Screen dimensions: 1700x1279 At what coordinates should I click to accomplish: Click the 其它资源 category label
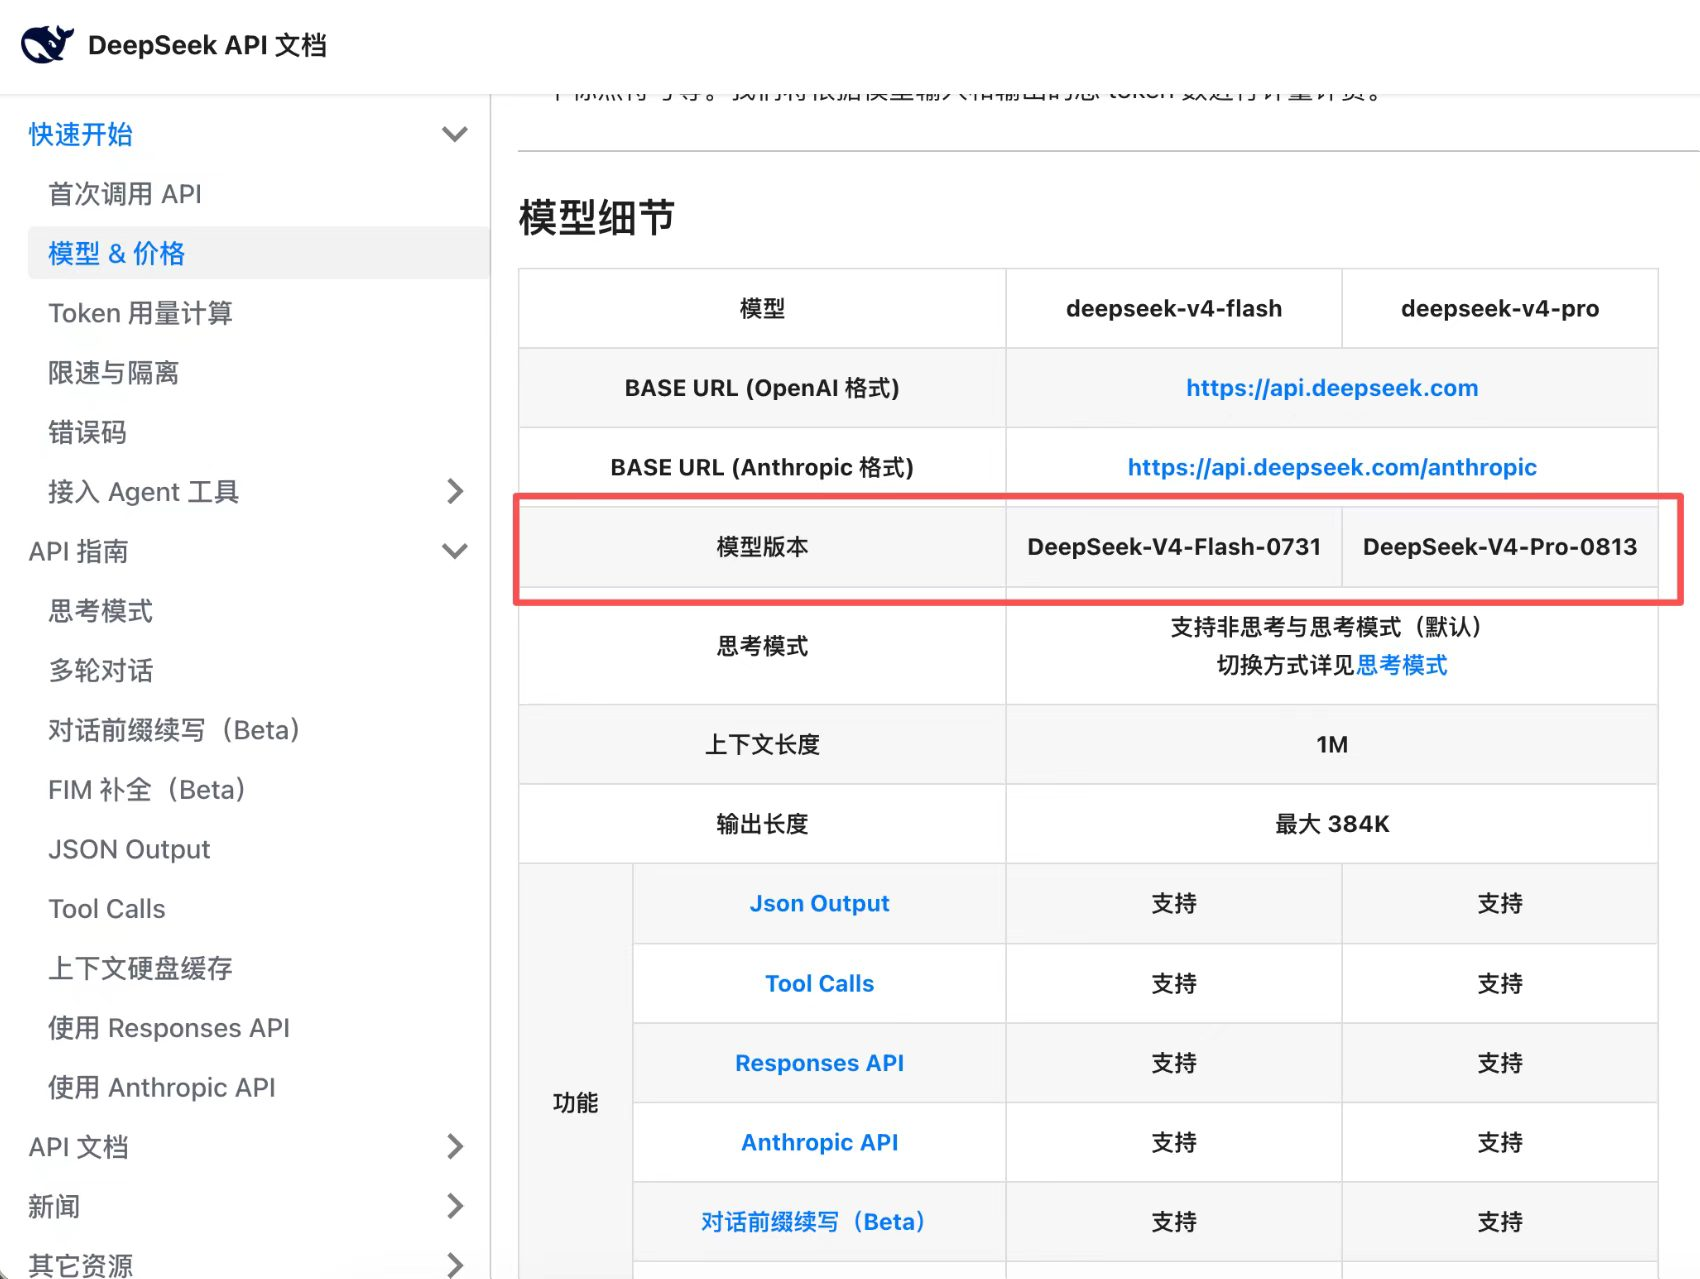(x=80, y=1265)
